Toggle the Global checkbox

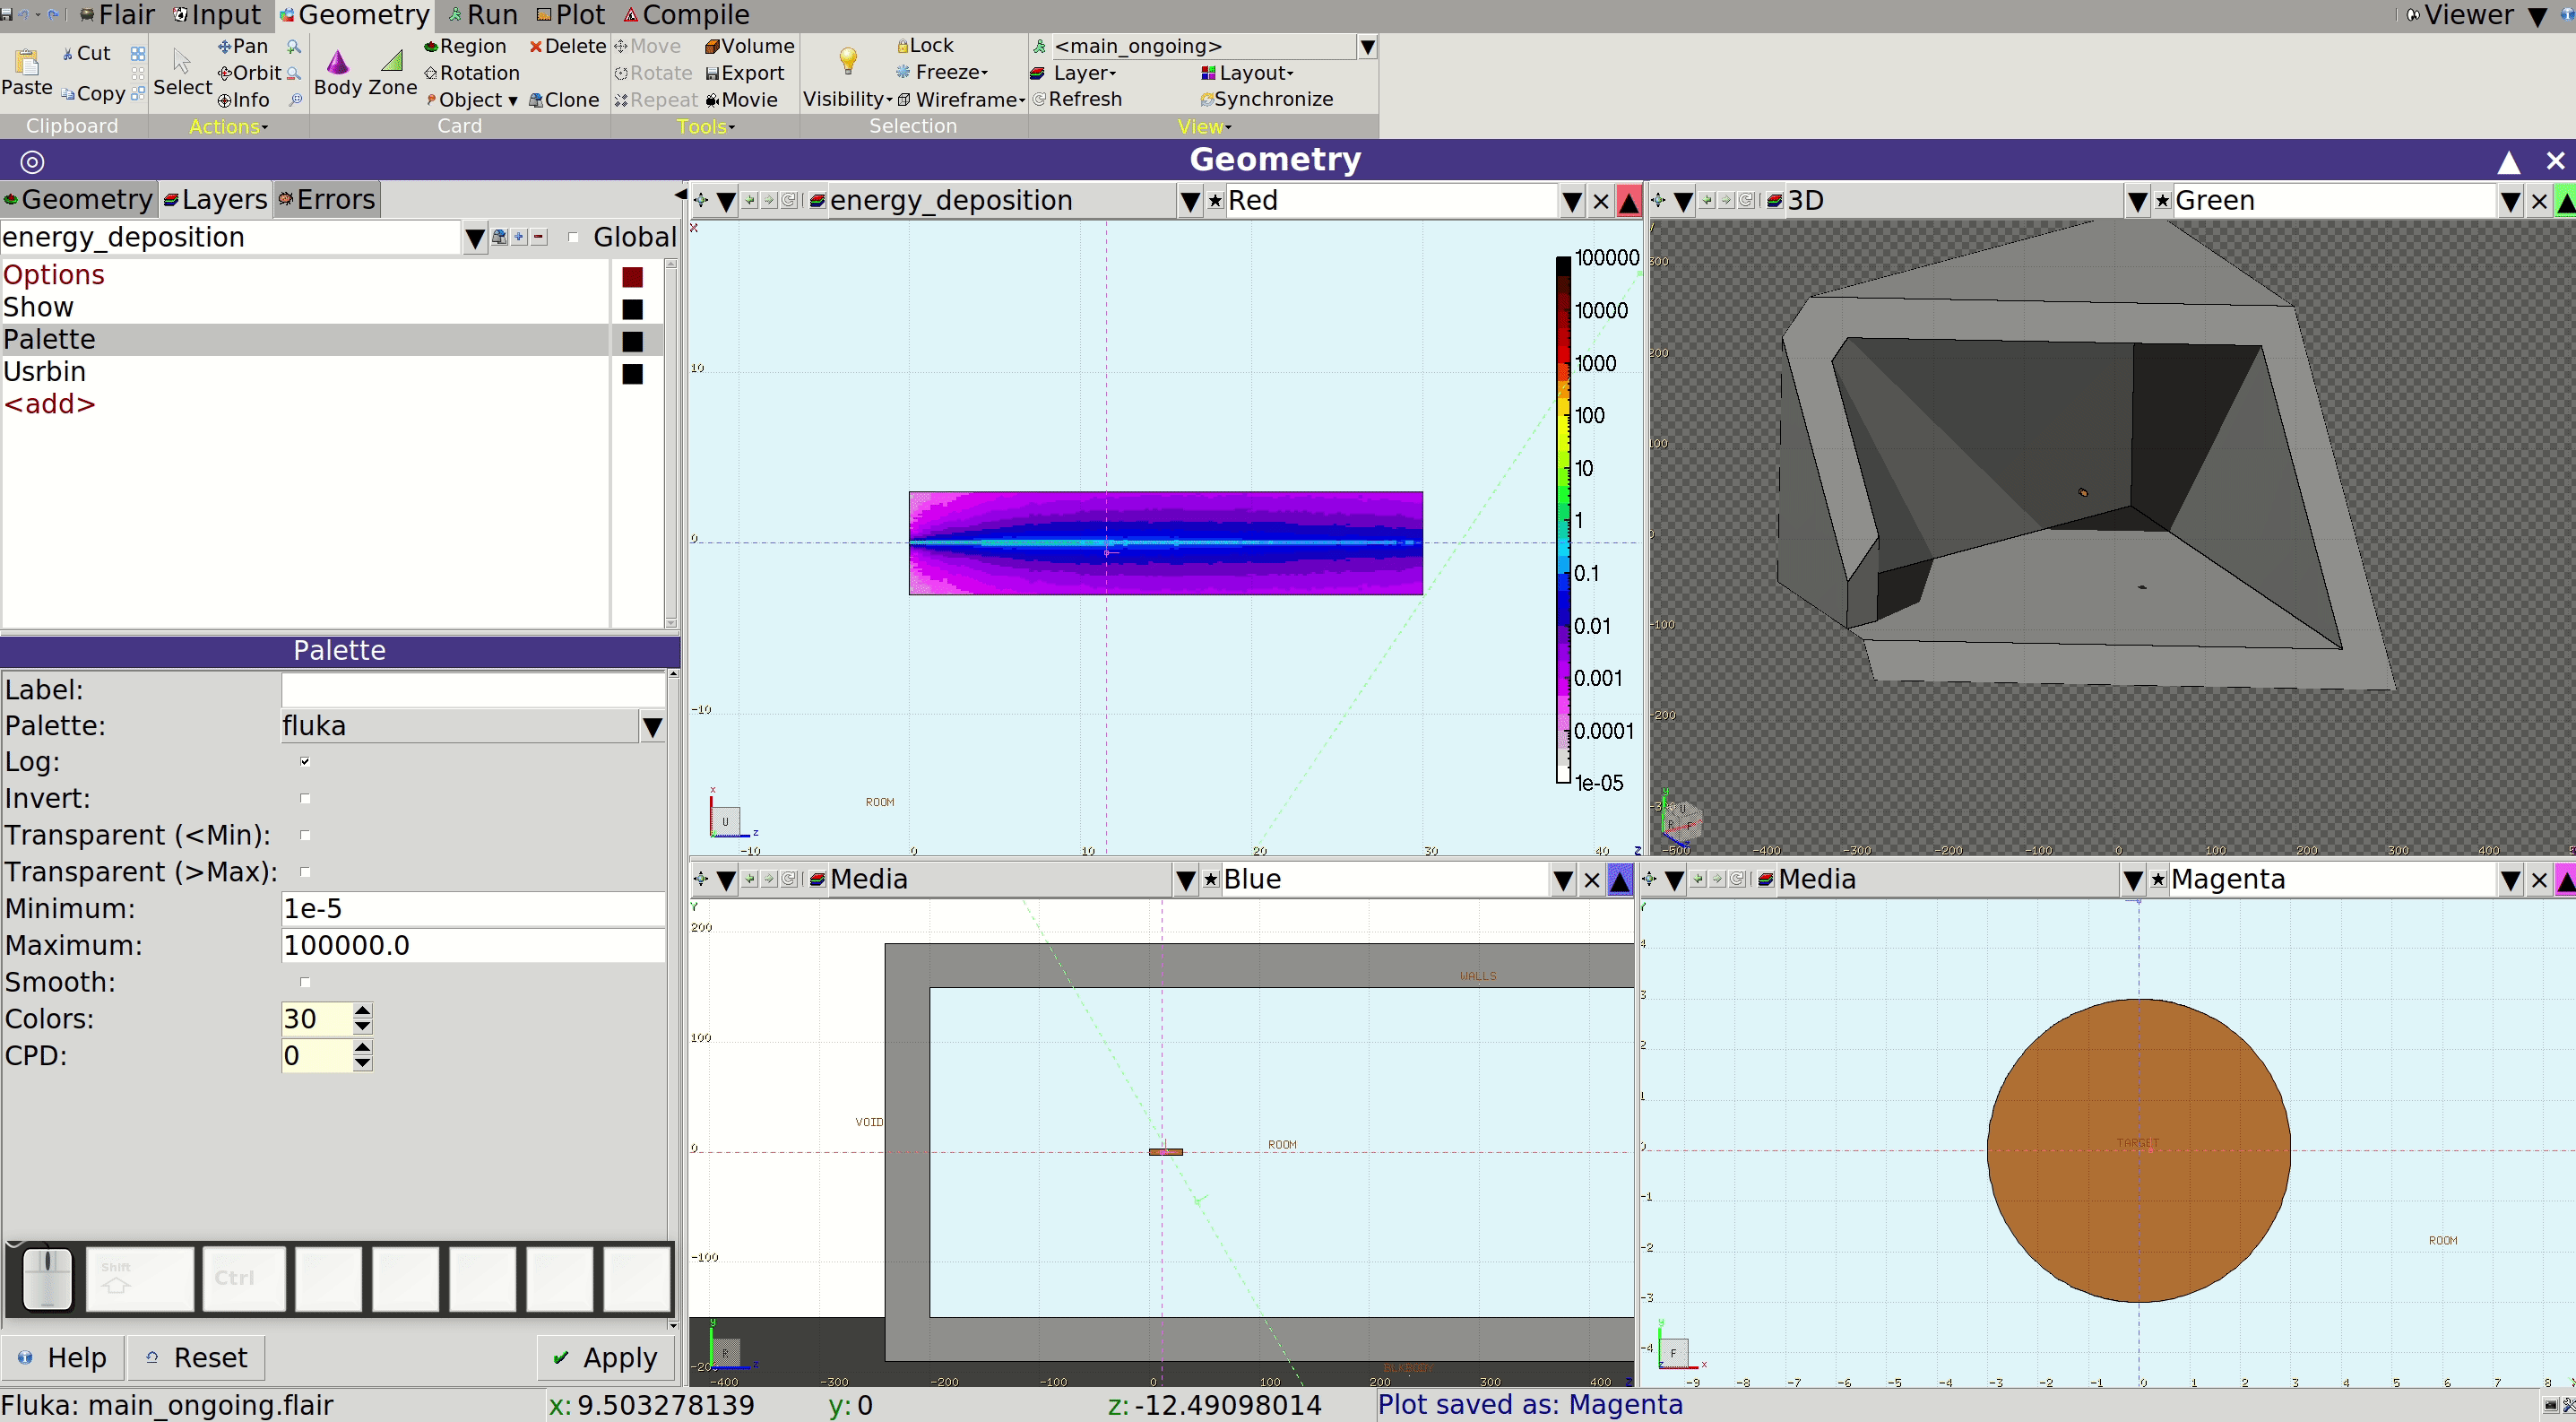click(x=573, y=237)
